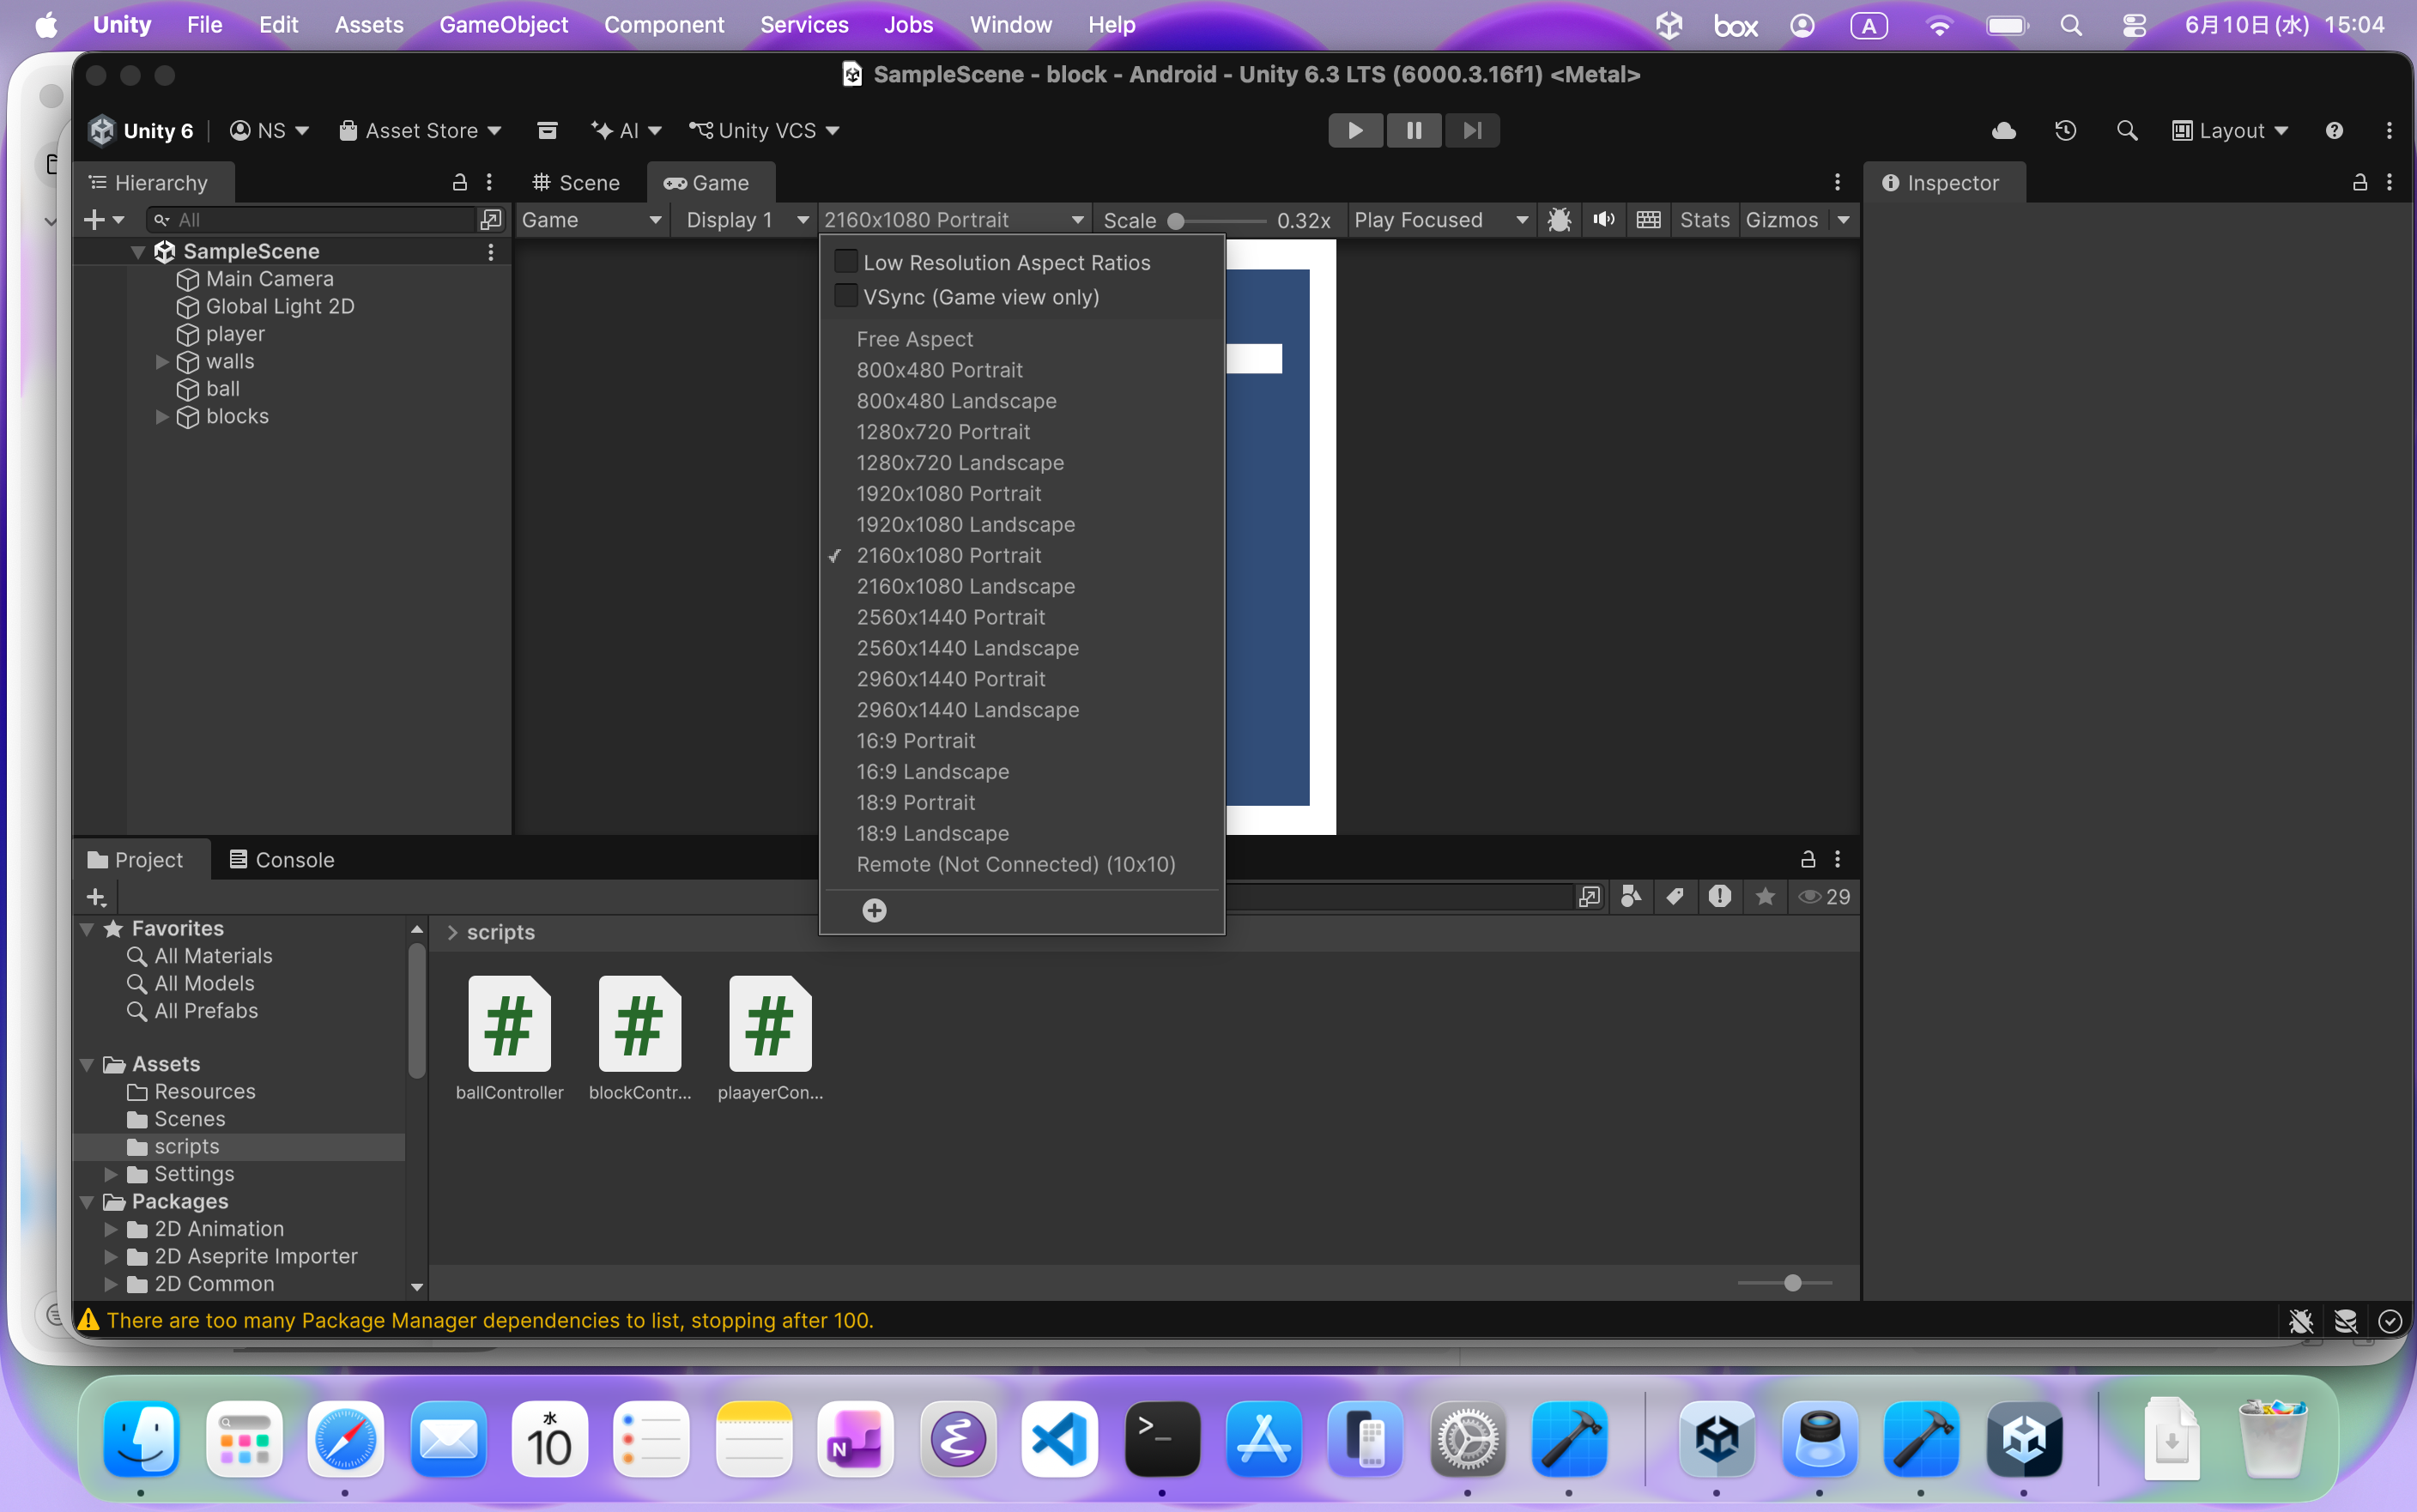Open the Package Manager box icon in toolbar

click(x=547, y=131)
